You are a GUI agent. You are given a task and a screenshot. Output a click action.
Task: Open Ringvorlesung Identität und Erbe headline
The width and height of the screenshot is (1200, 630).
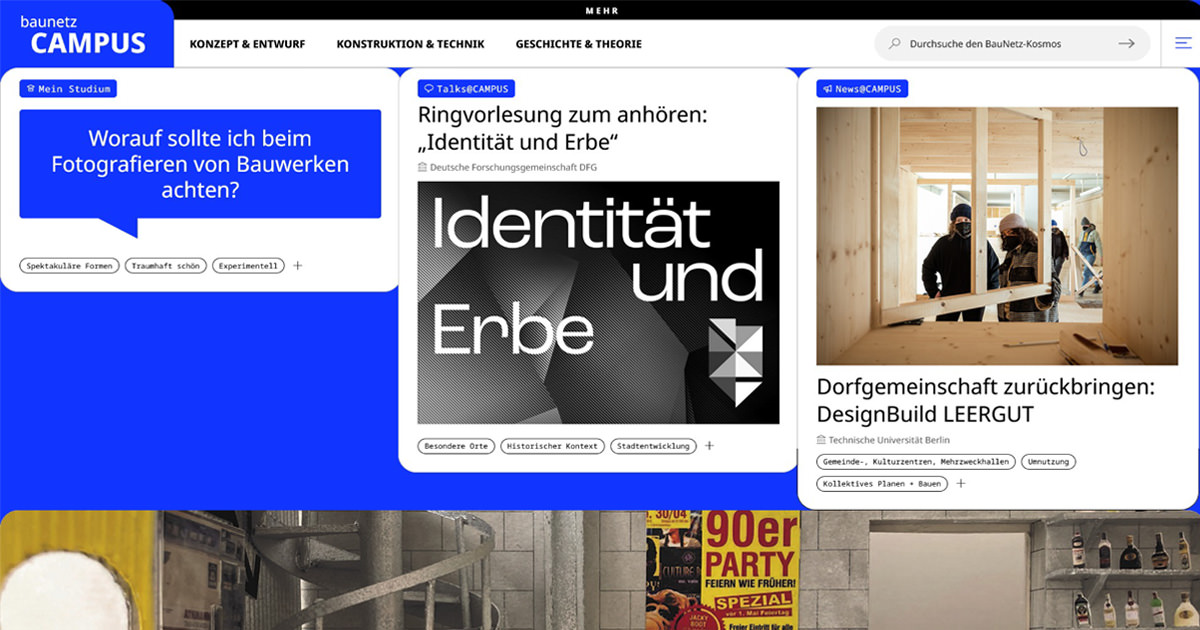(561, 127)
